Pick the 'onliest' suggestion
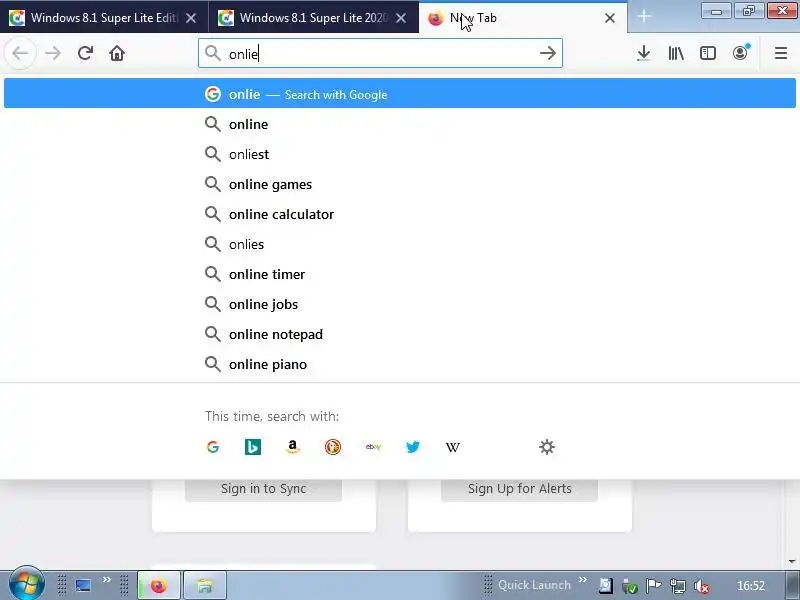This screenshot has height=600, width=800. point(400,154)
